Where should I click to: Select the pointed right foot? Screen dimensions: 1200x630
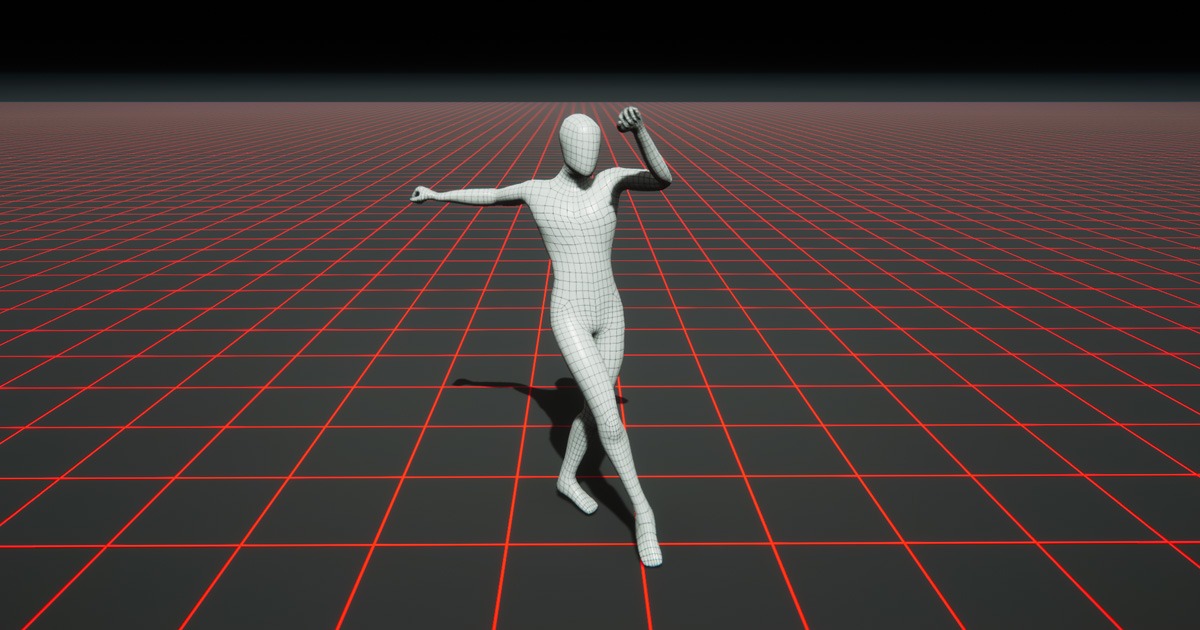coord(645,548)
